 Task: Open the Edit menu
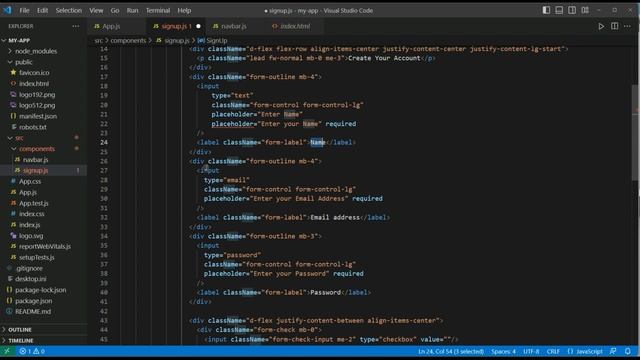pyautogui.click(x=42, y=11)
